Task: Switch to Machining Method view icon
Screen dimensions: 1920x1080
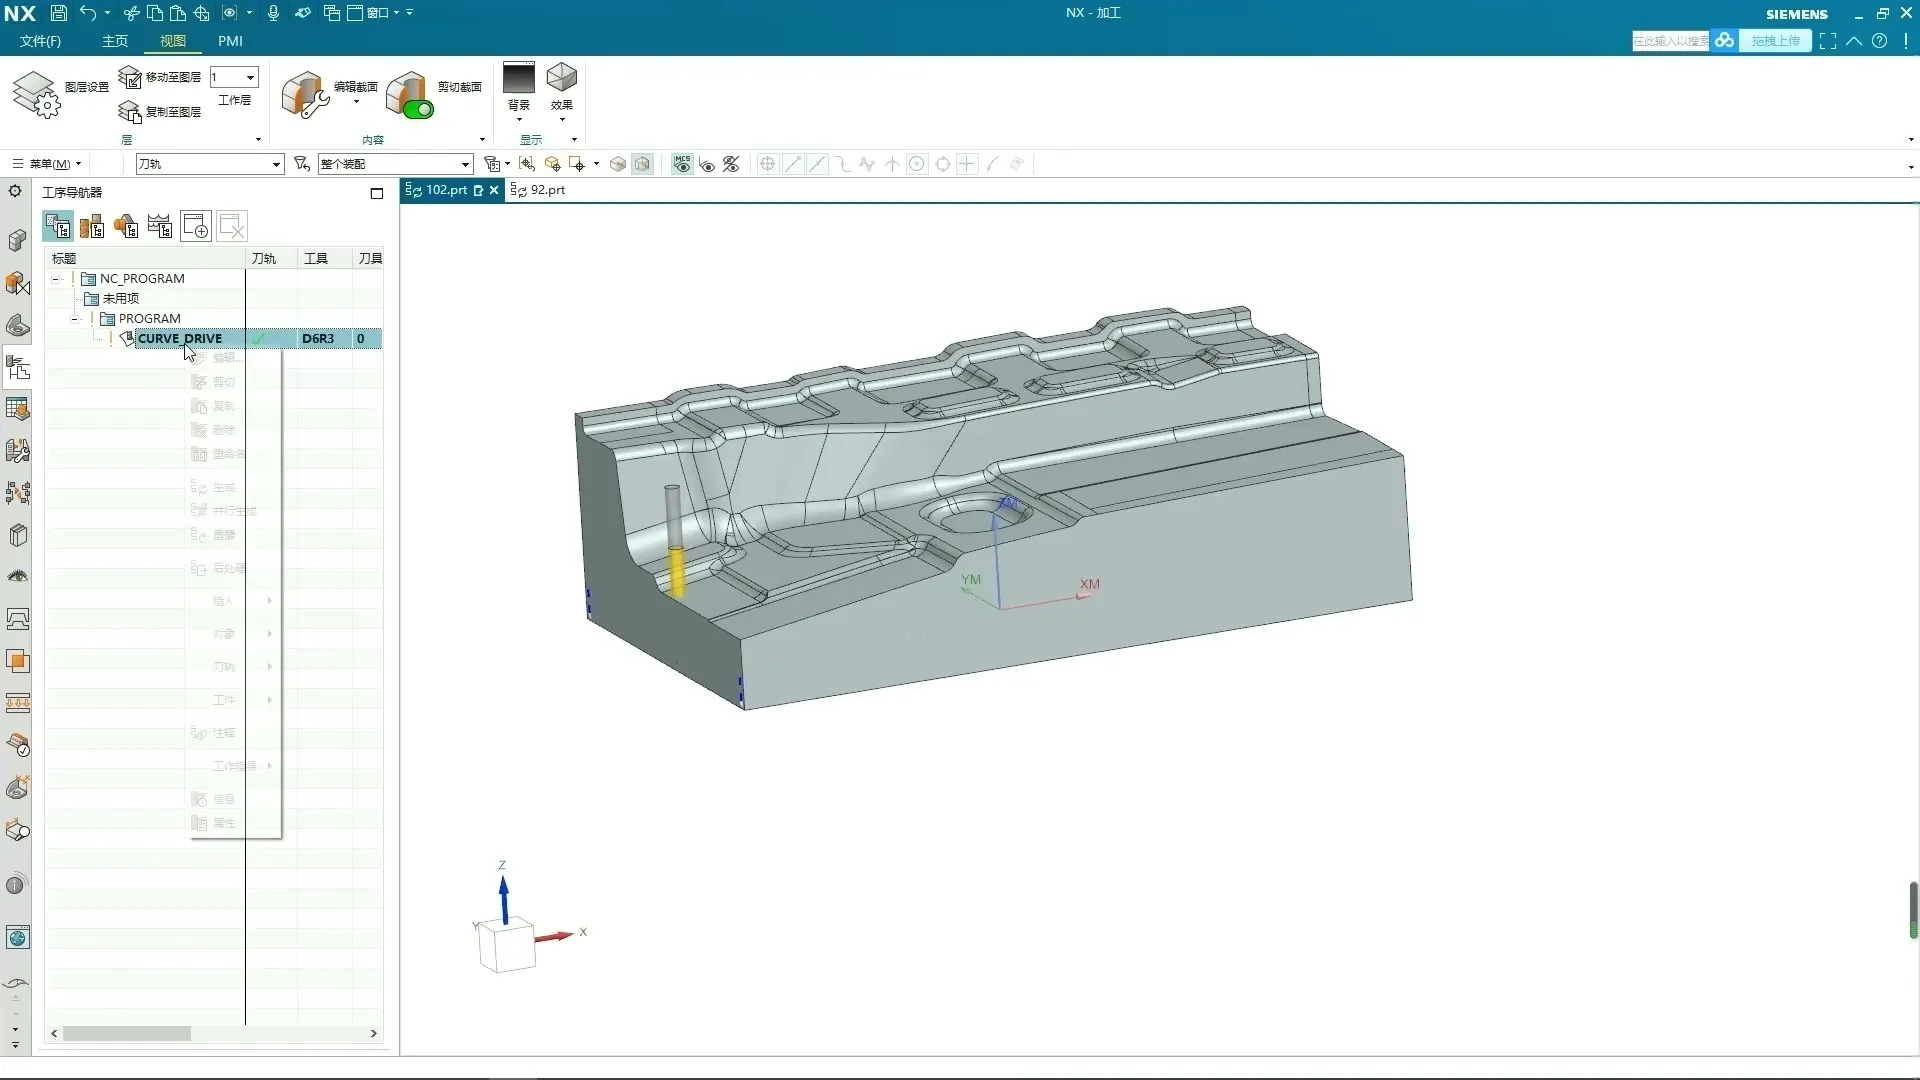Action: click(160, 227)
